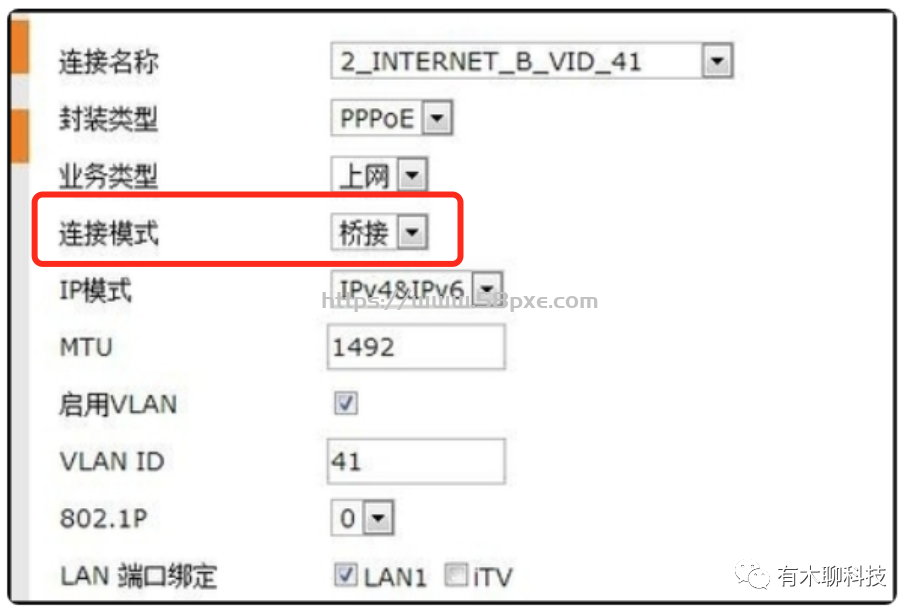
Task: Open the 上网 service type dropdown
Action: coord(412,175)
